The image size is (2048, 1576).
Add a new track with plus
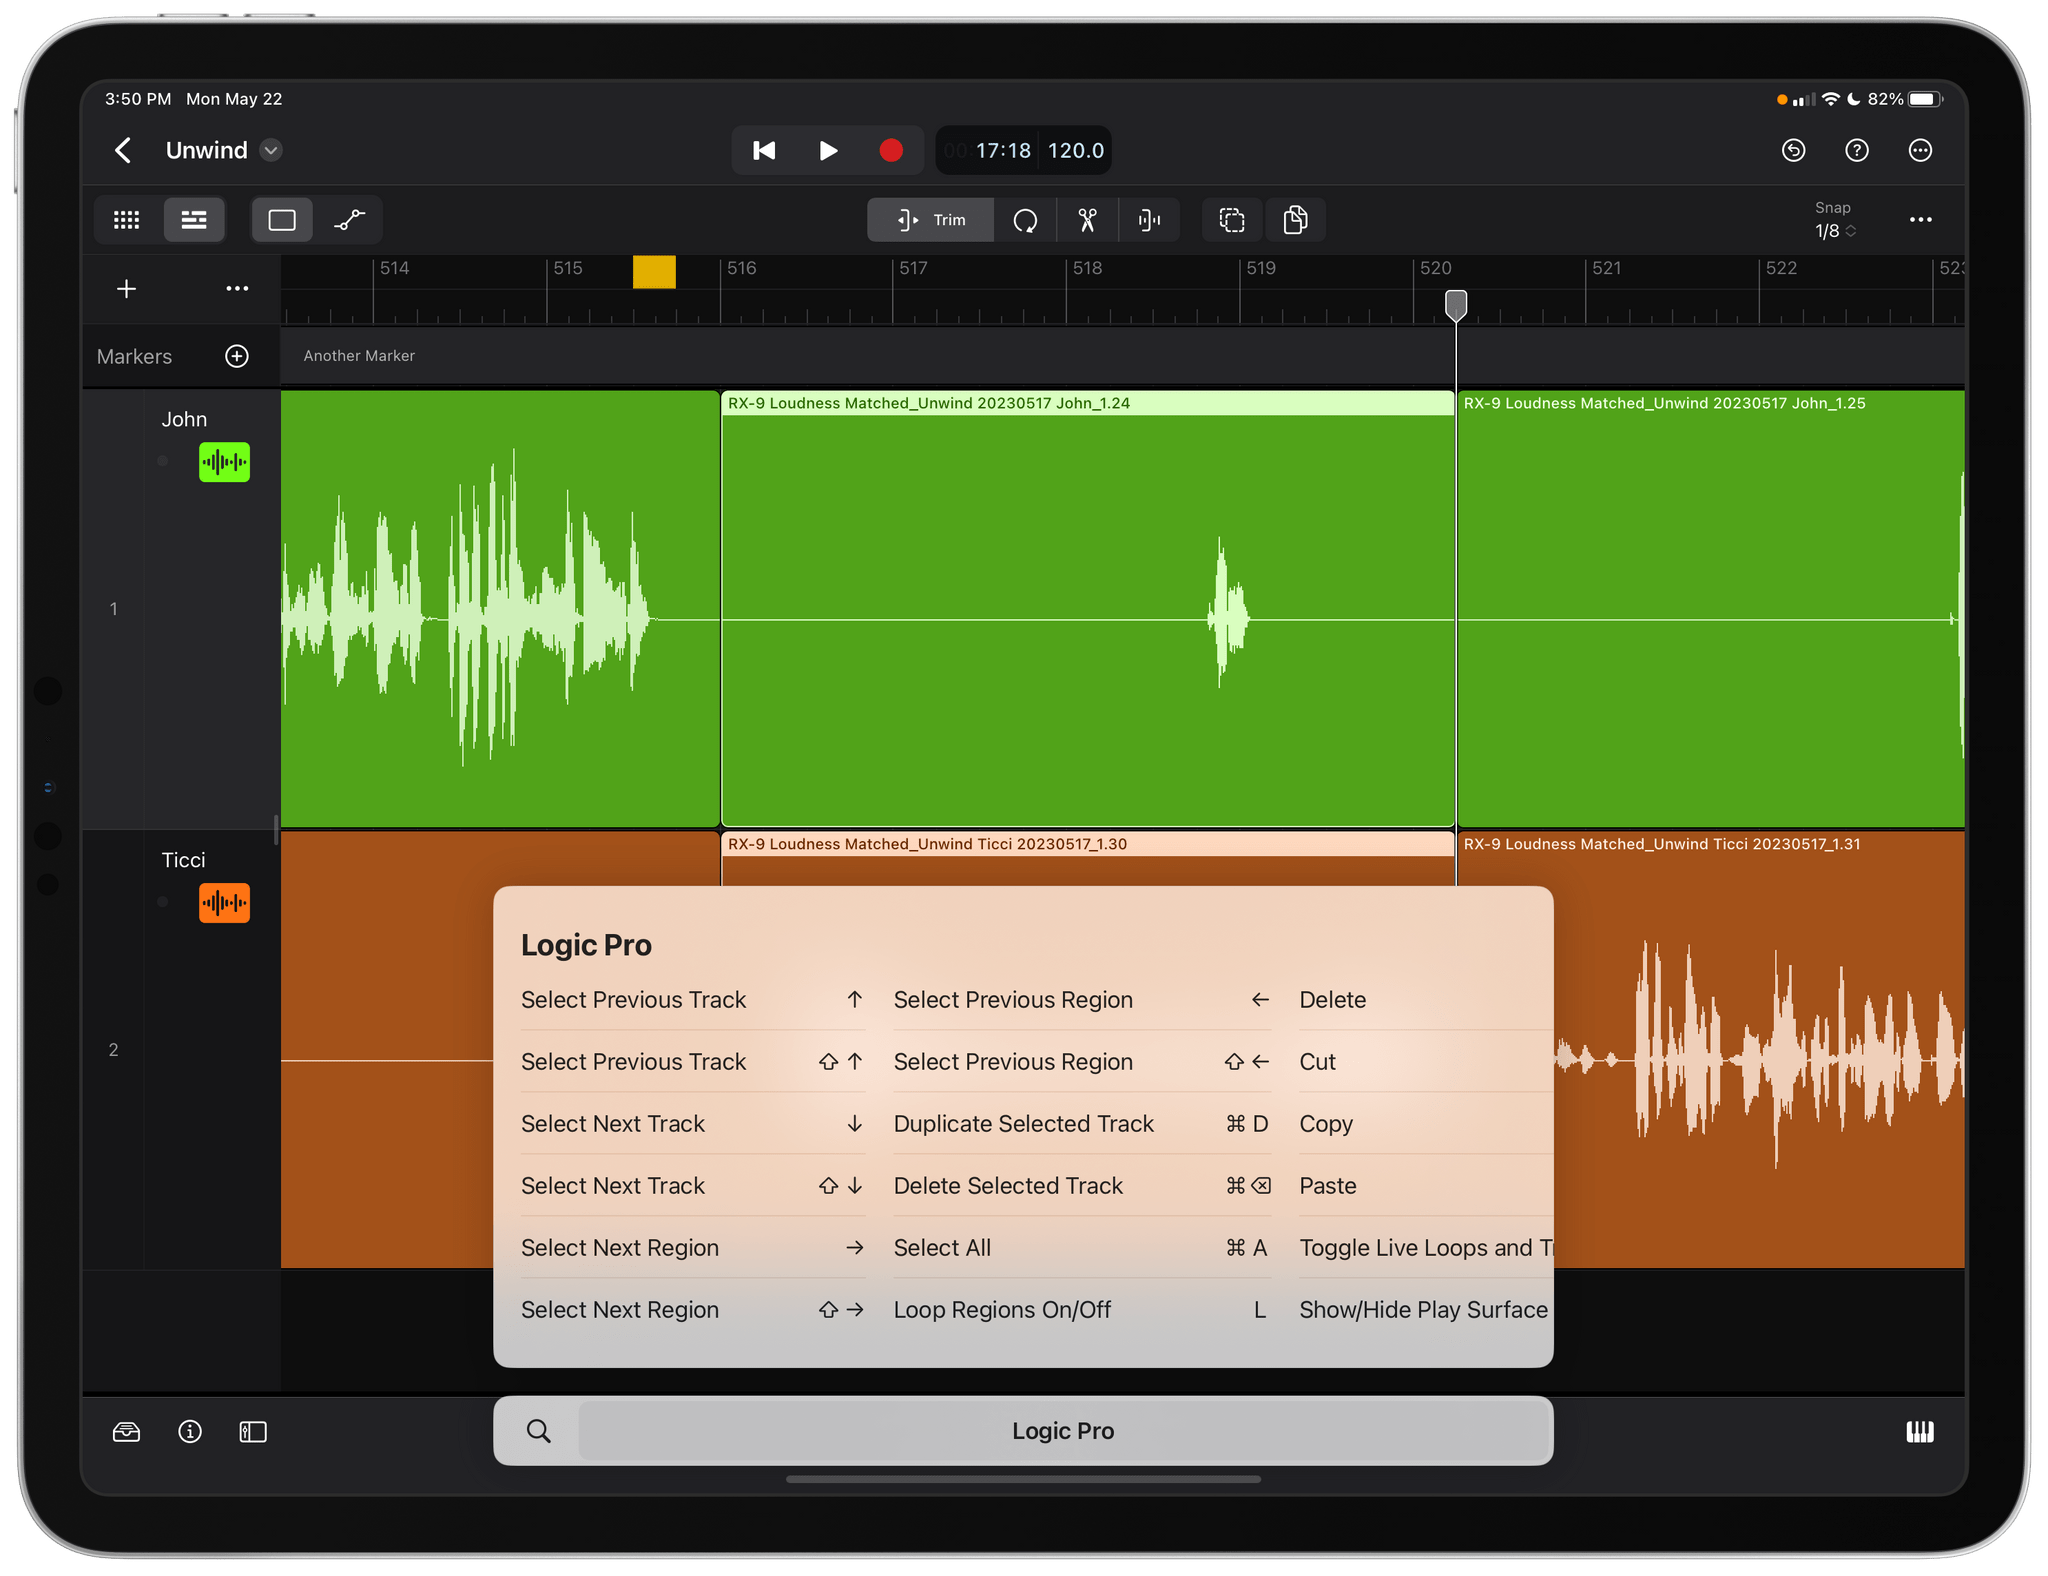pyautogui.click(x=126, y=289)
